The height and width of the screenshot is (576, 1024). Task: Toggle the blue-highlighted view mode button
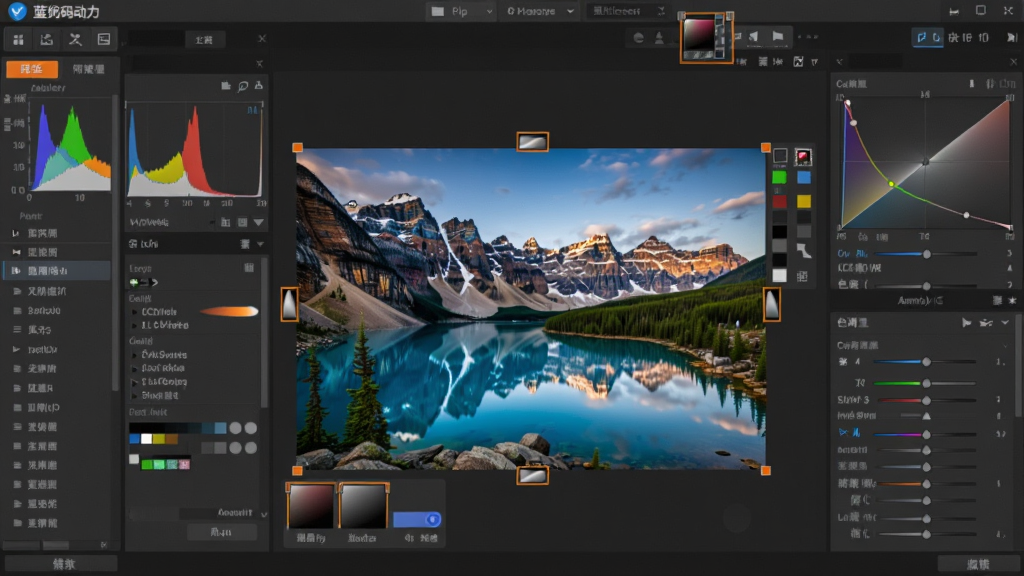coord(927,37)
